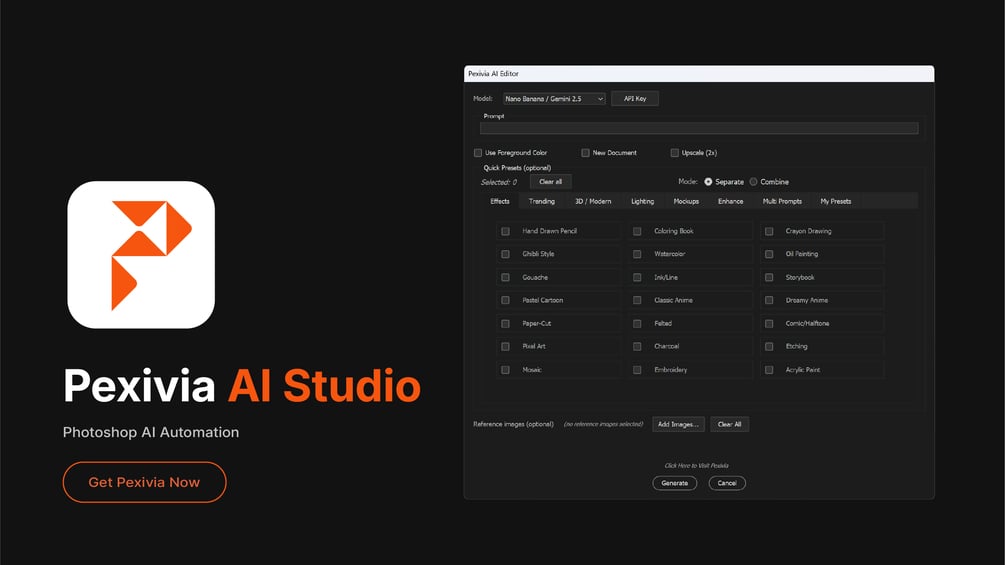Open the Enhance tab

click(730, 201)
